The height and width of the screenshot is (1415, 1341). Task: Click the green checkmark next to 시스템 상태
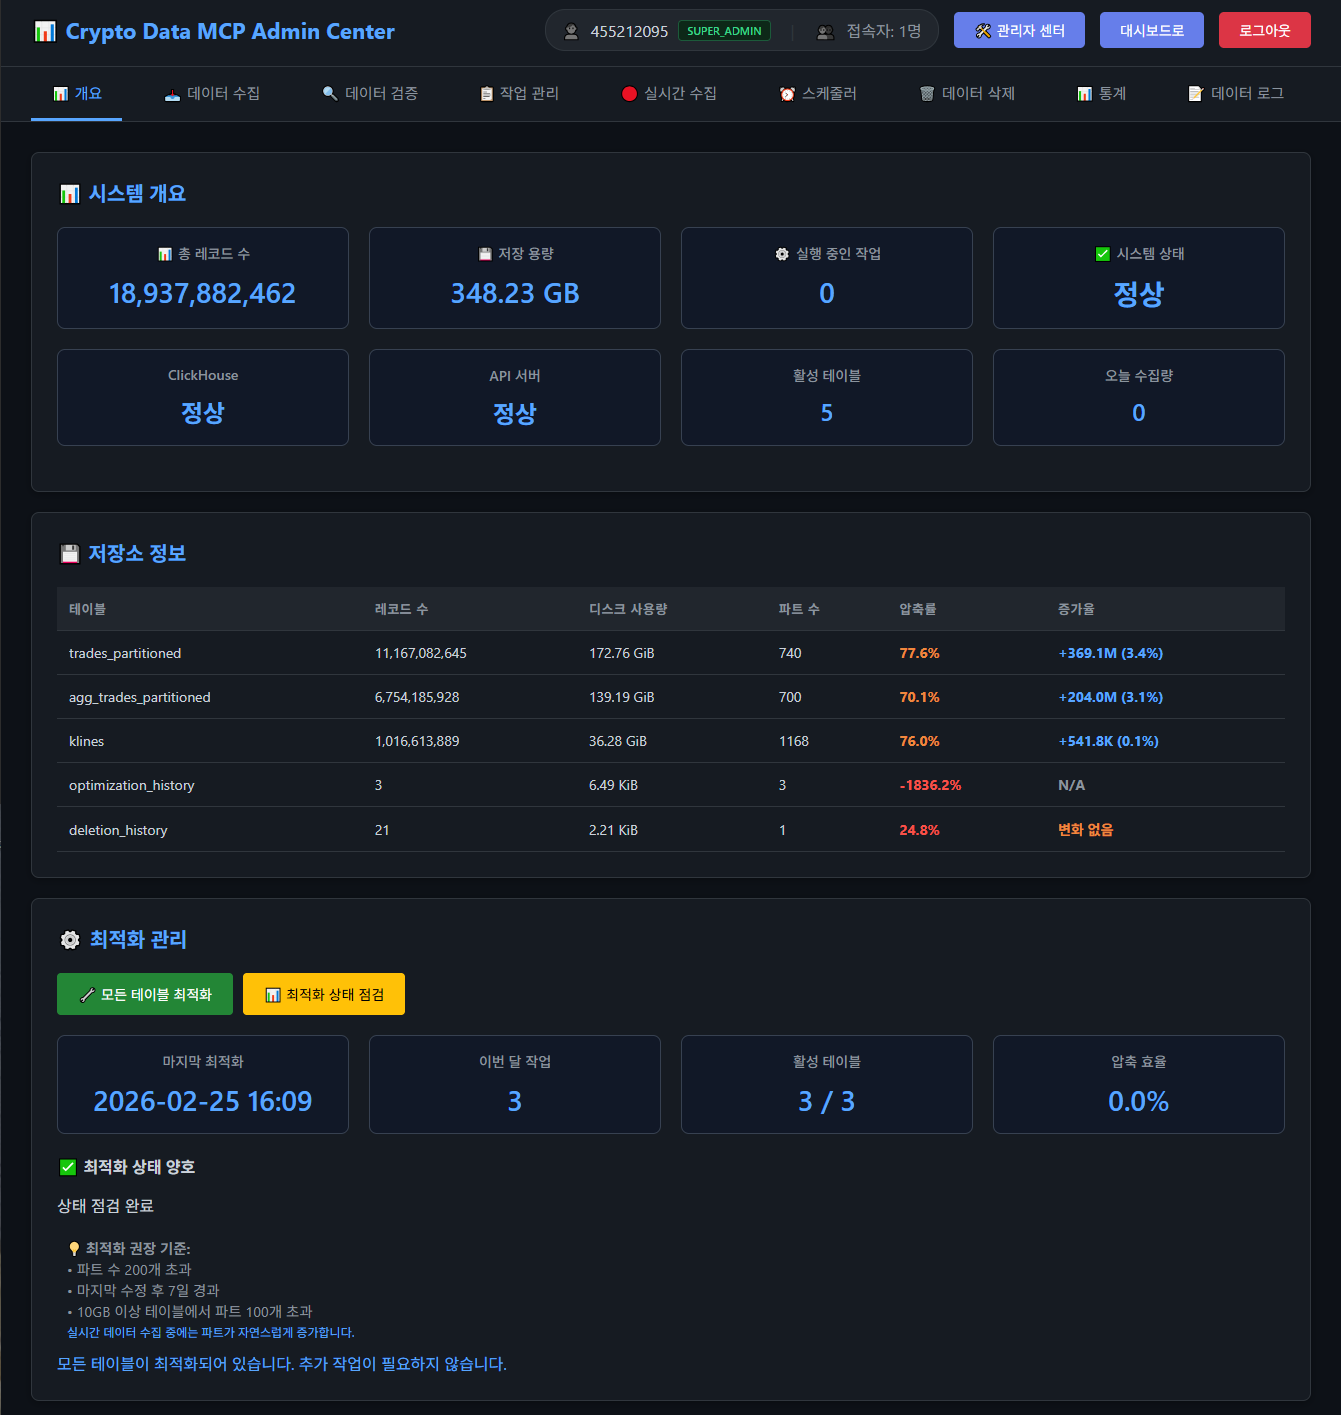coord(1102,254)
